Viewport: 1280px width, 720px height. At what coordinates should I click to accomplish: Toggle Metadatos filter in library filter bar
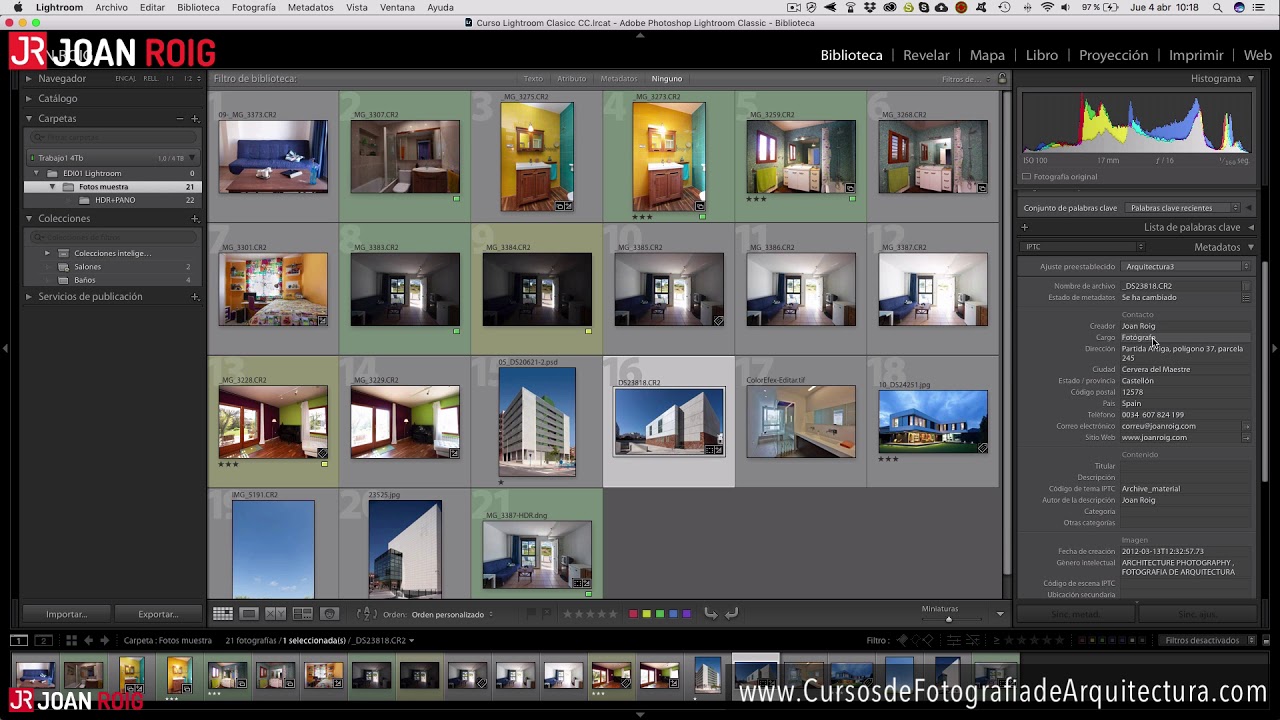coord(618,78)
